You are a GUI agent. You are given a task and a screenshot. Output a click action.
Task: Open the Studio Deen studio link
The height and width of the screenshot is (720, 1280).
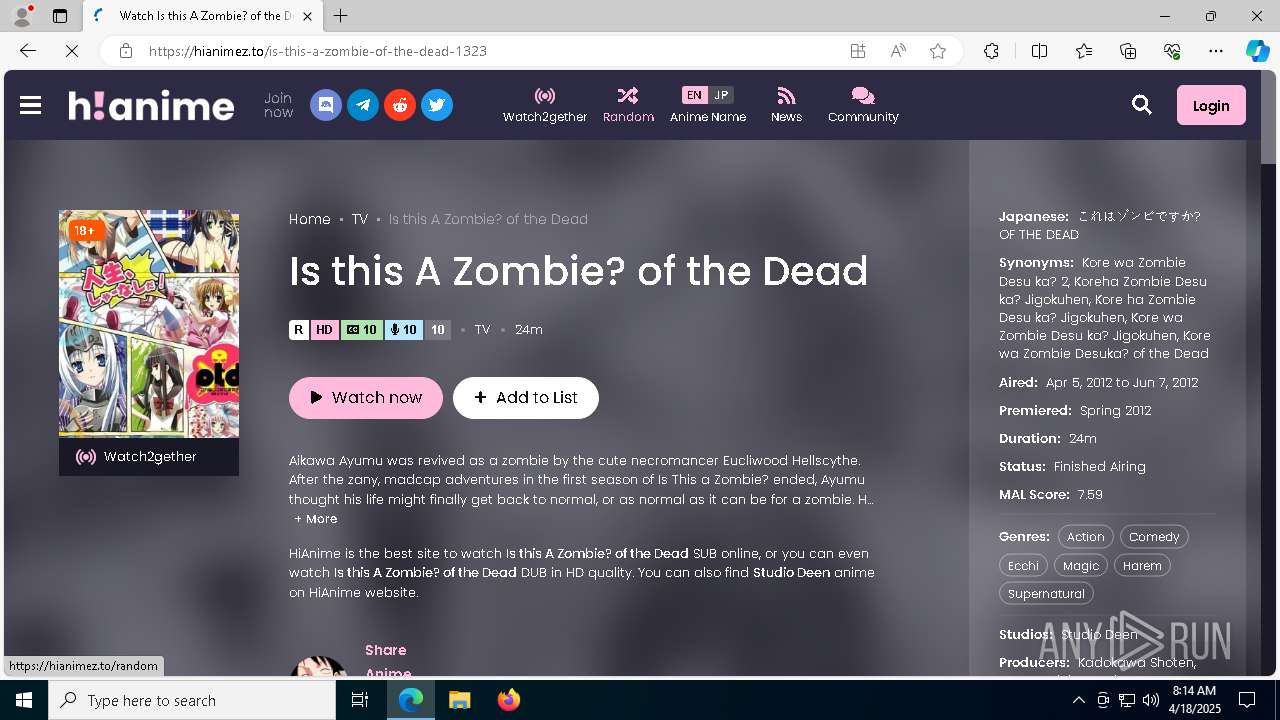pos(1099,634)
